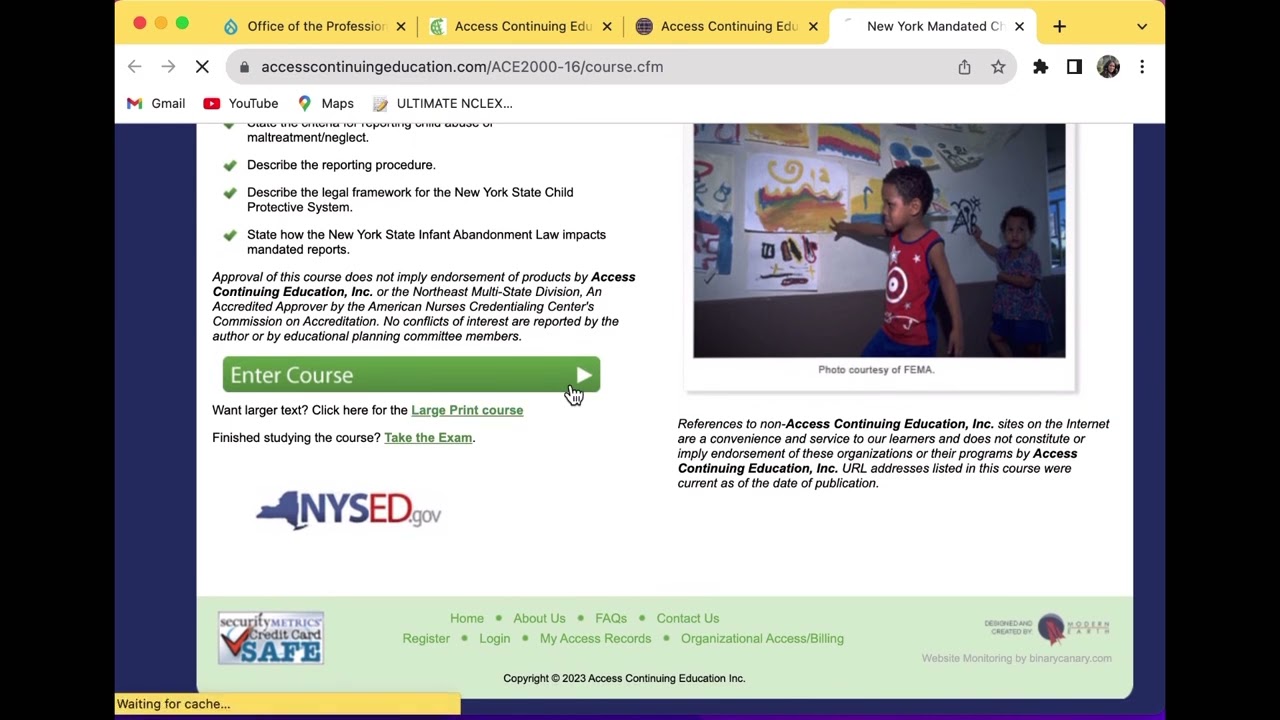
Task: Click the macOS yellow minimize button
Action: click(x=161, y=23)
